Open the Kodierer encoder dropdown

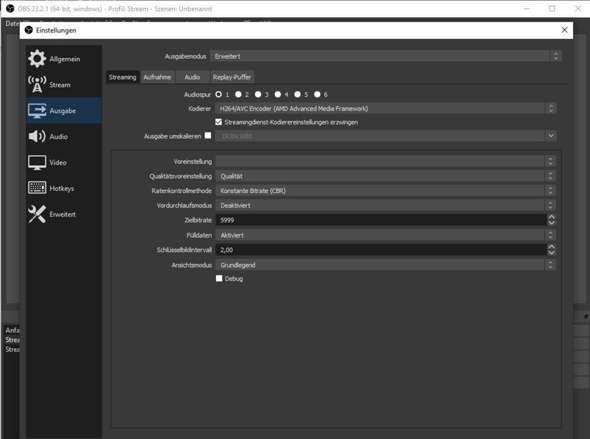[386, 109]
